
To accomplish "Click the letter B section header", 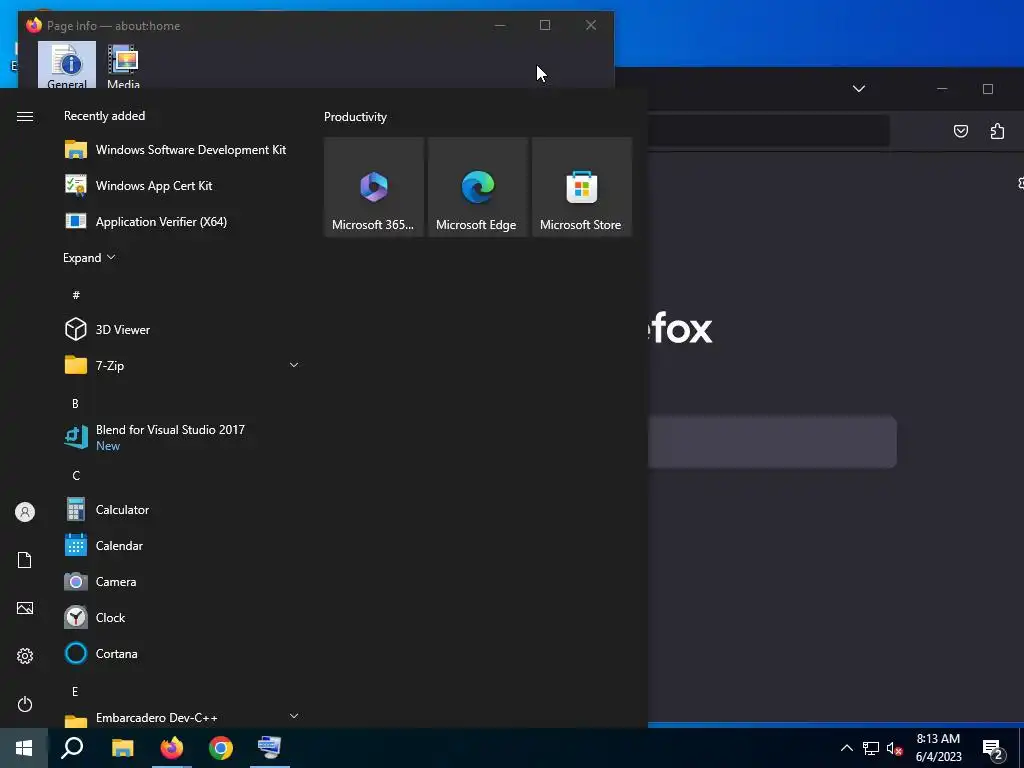I will coord(75,404).
